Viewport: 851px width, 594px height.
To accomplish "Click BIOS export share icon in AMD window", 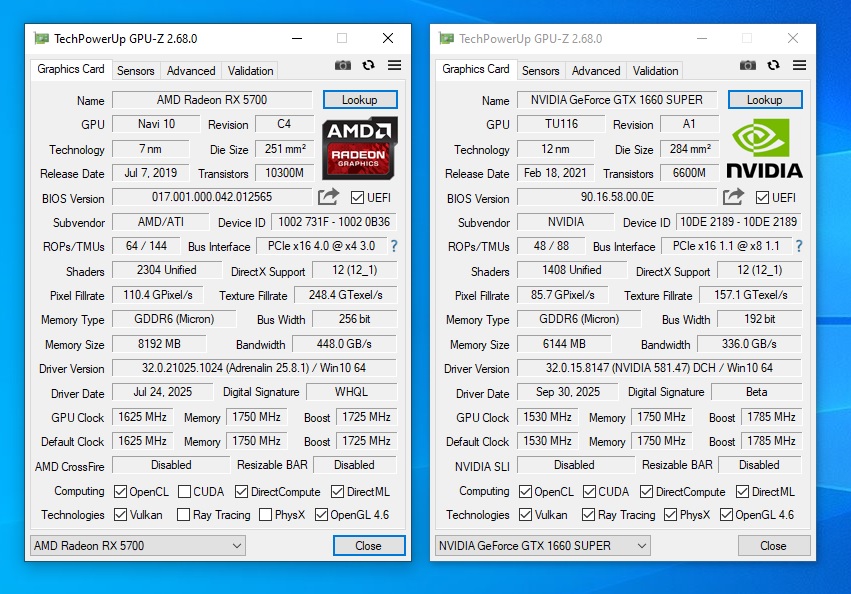I will click(x=328, y=197).
